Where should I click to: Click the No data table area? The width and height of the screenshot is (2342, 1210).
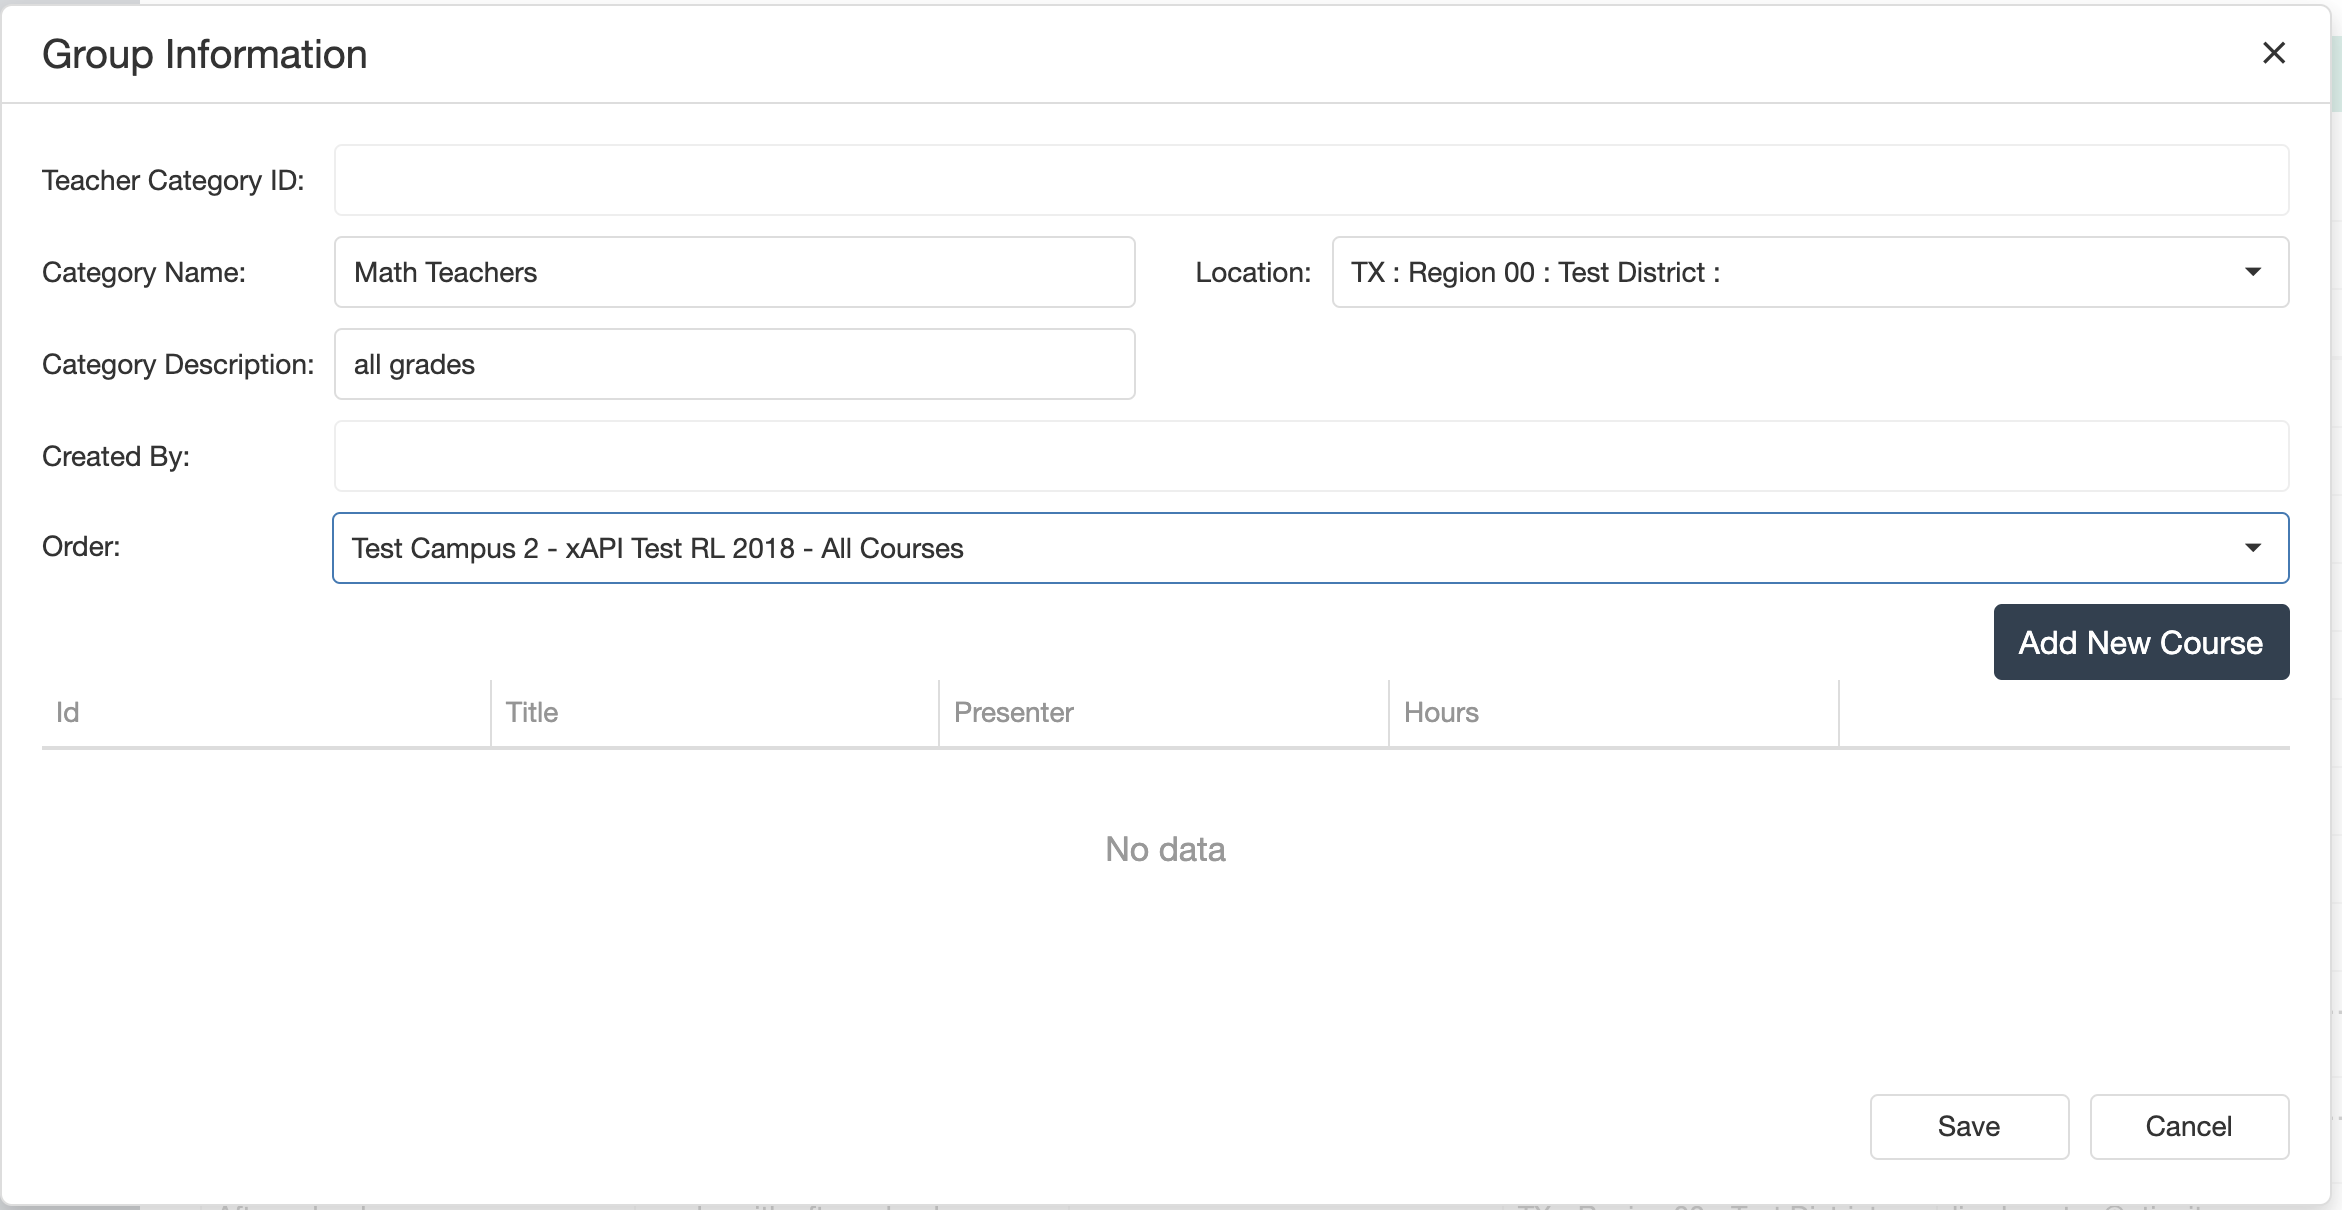pos(1165,849)
